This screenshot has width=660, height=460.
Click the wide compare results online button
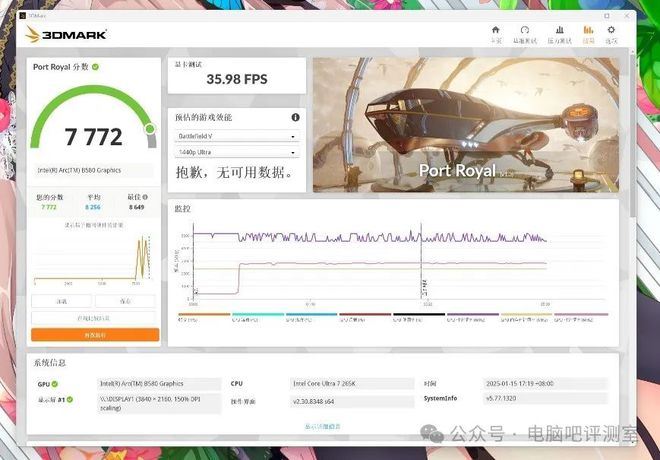click(93, 318)
